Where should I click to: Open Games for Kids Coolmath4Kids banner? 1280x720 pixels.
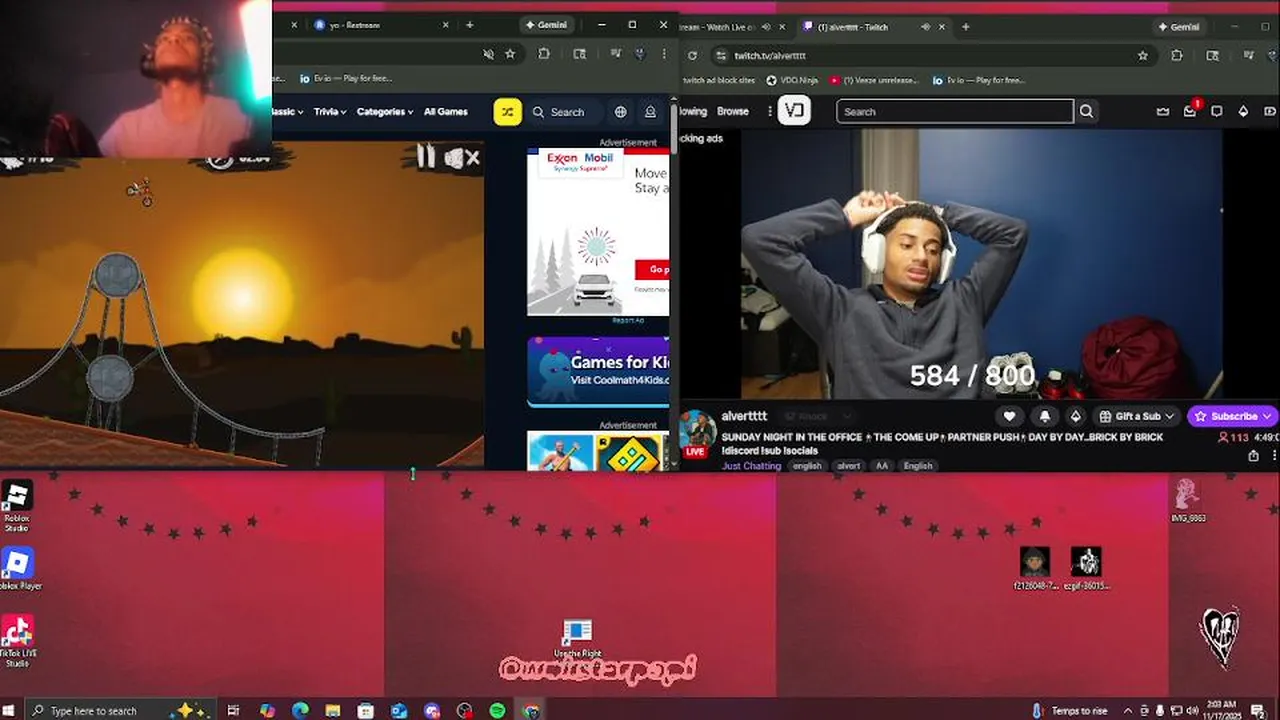pos(598,372)
